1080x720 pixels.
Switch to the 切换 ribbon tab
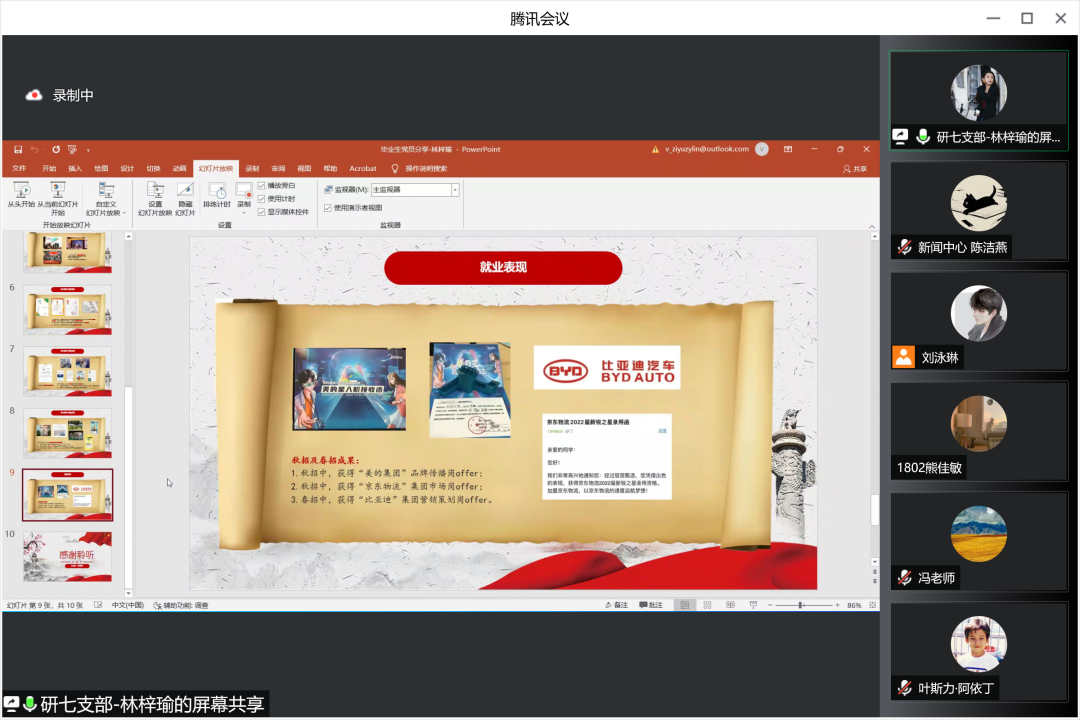[x=154, y=169]
